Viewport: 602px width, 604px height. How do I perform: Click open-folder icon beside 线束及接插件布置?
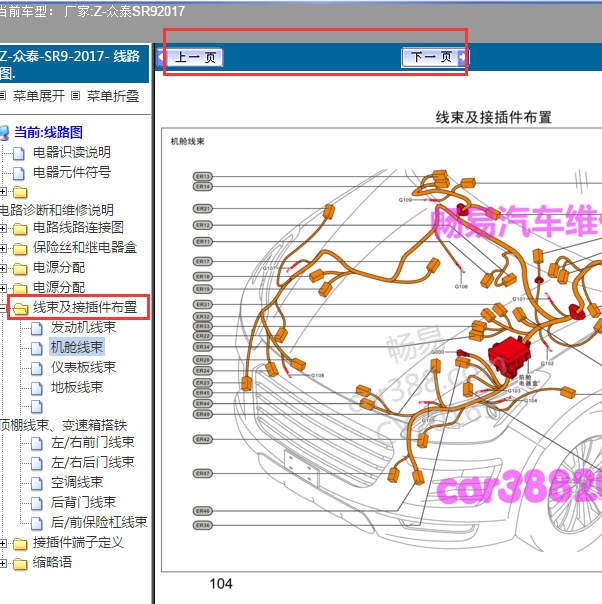coord(20,309)
